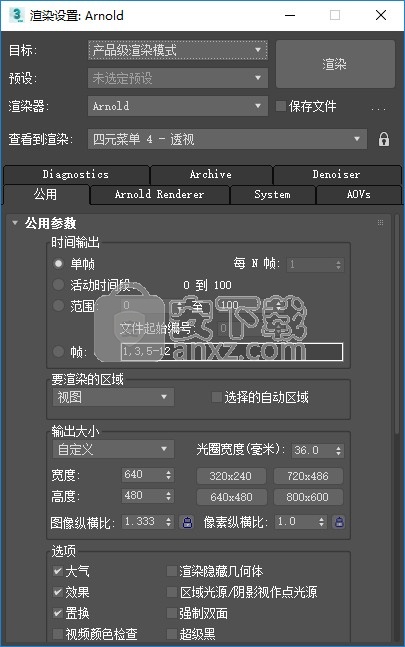
Task: Select the range radio button
Action: pyautogui.click(x=59, y=305)
